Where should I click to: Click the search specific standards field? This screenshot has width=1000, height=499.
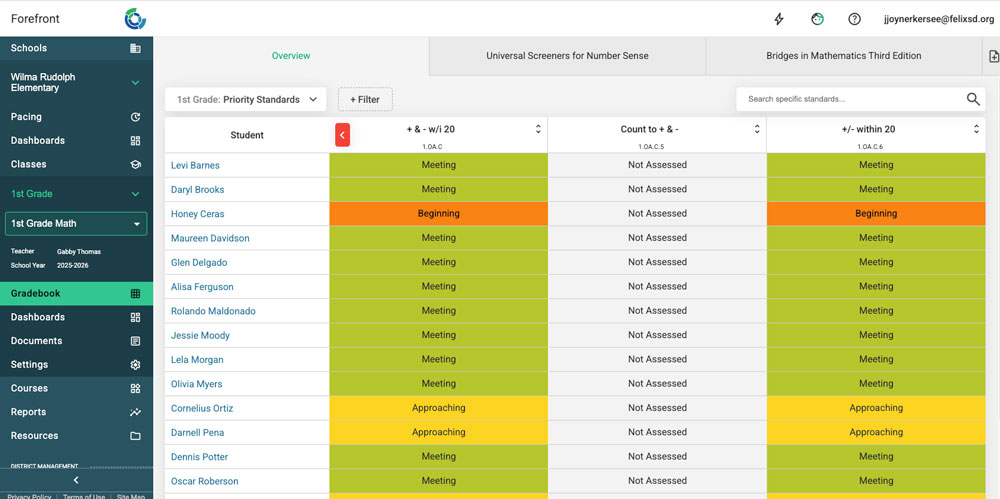850,99
